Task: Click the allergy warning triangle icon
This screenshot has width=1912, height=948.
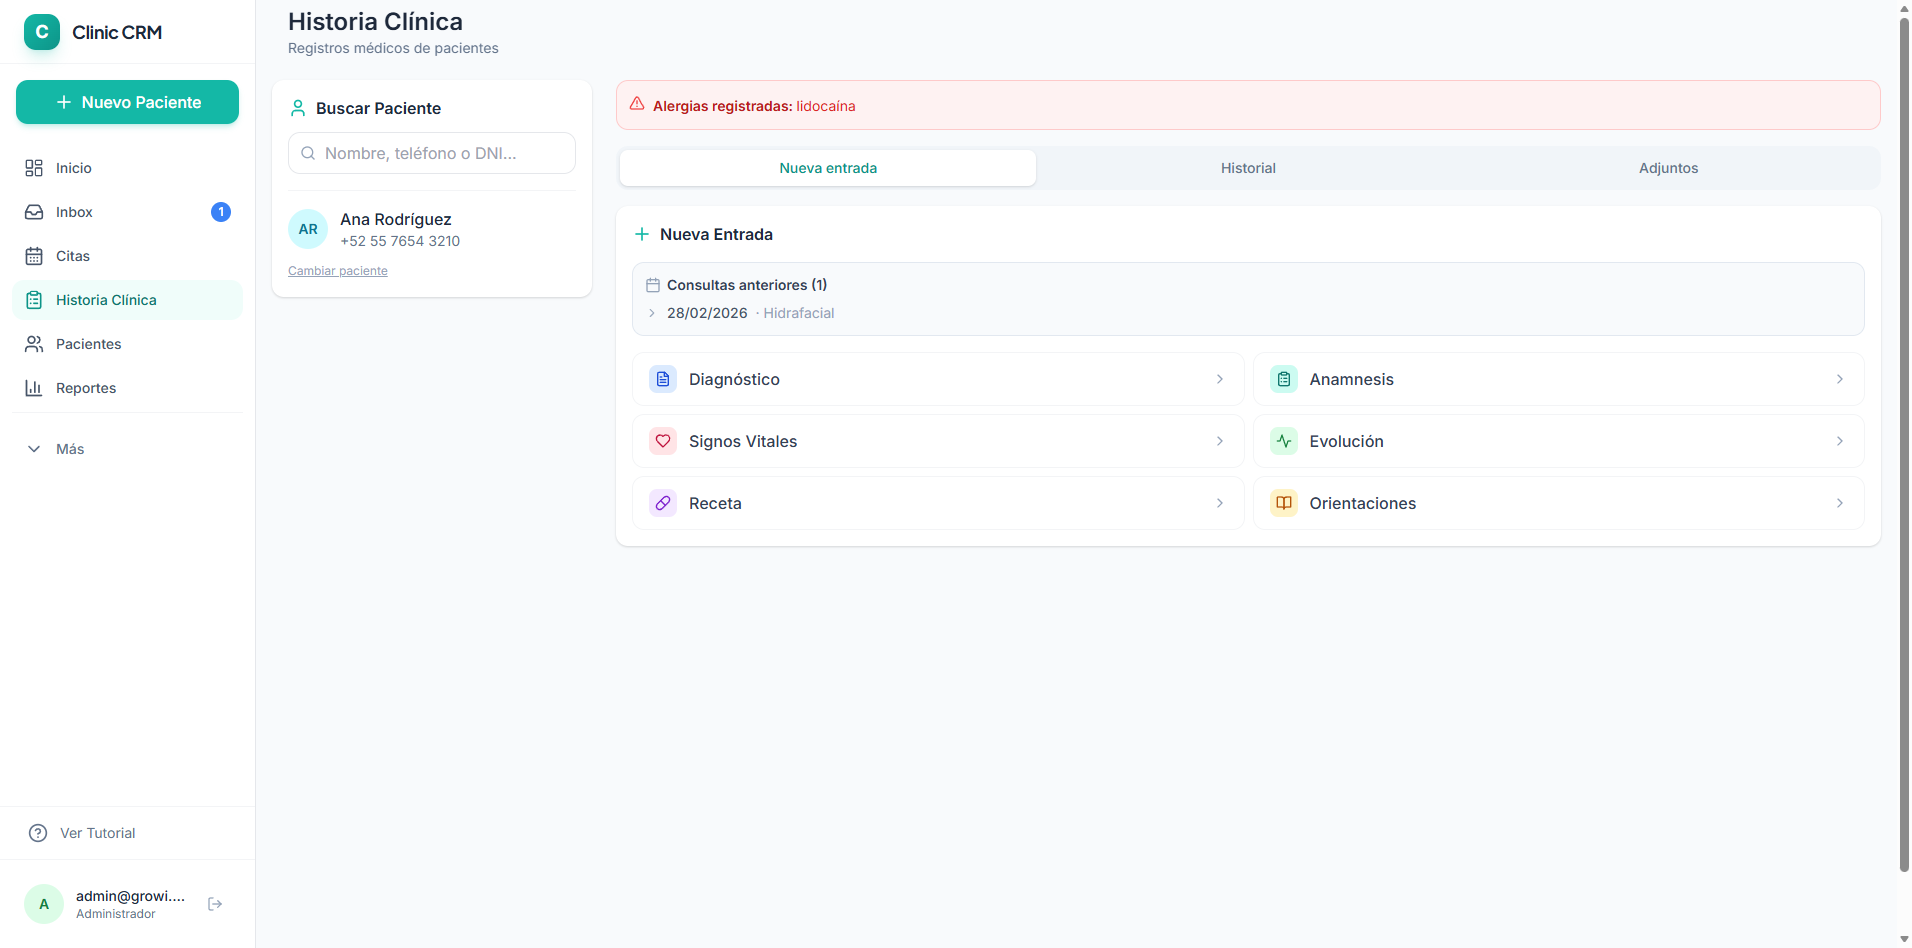Action: click(x=637, y=104)
